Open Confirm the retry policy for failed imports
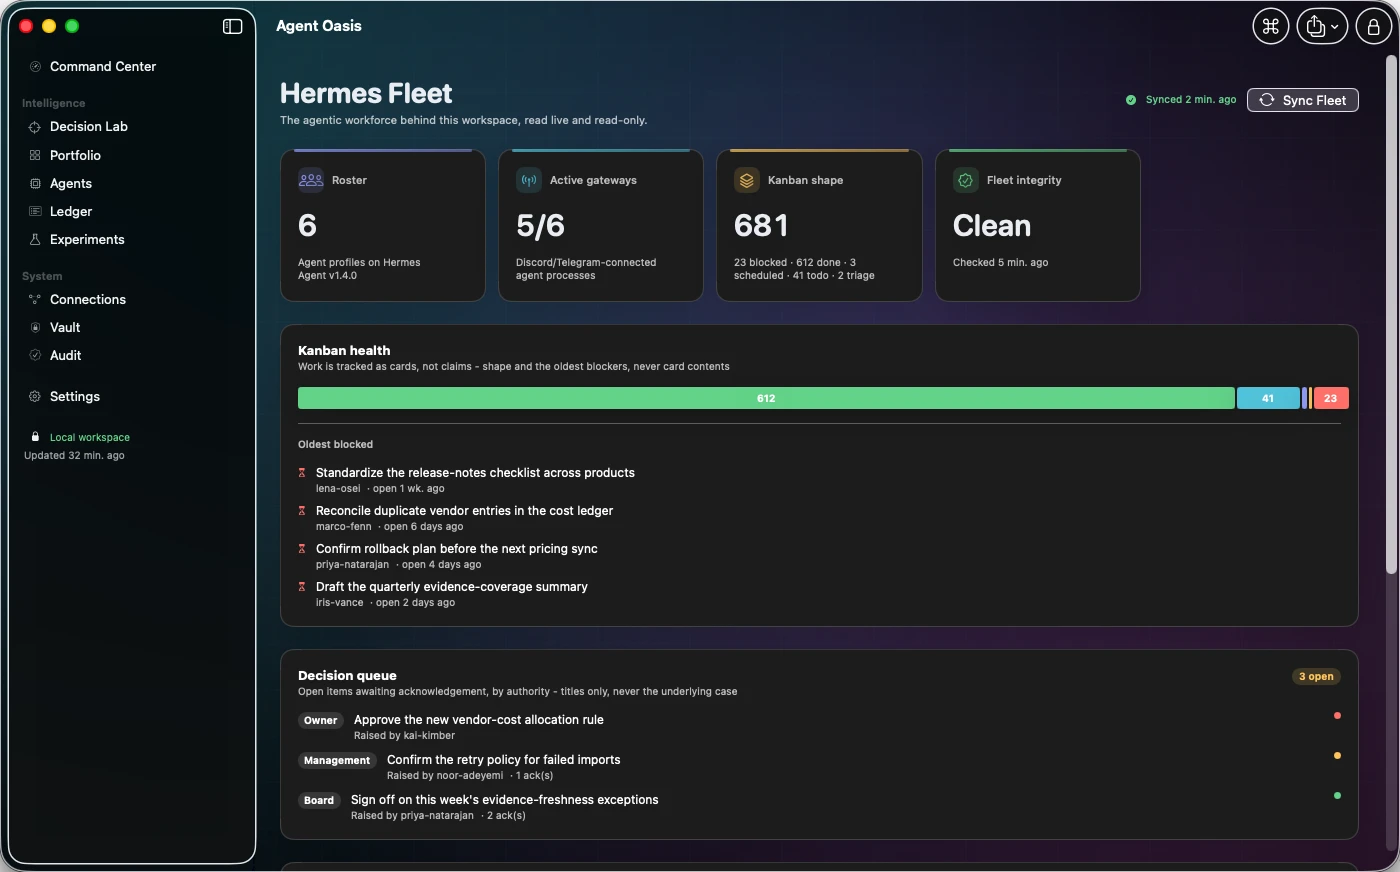Image resolution: width=1400 pixels, height=872 pixels. pos(504,760)
